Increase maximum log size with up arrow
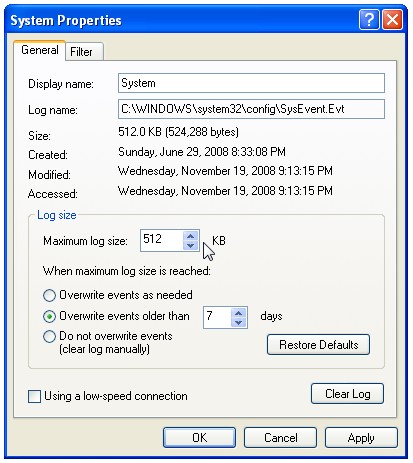Viewport: 413px width, 463px height. (x=191, y=236)
